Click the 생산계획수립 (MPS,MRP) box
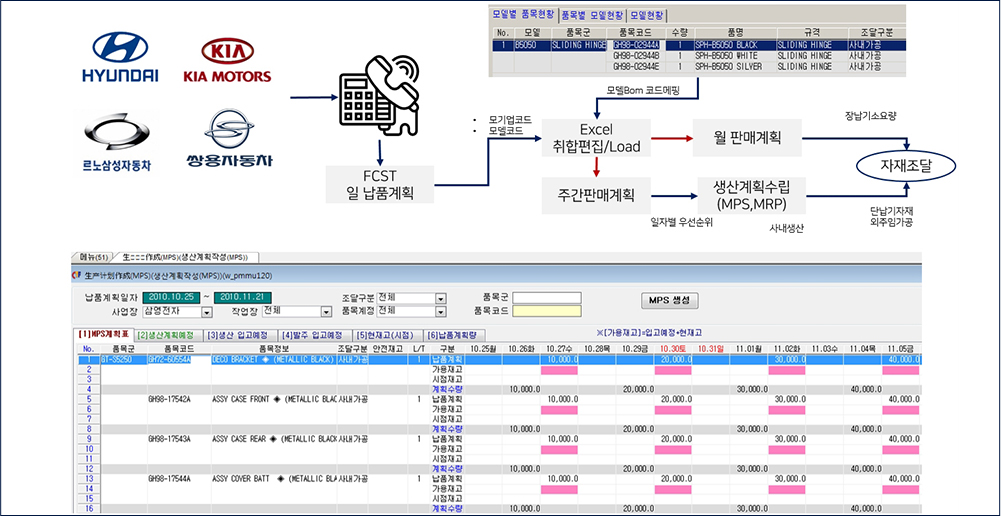This screenshot has width=1001, height=516. (x=749, y=195)
